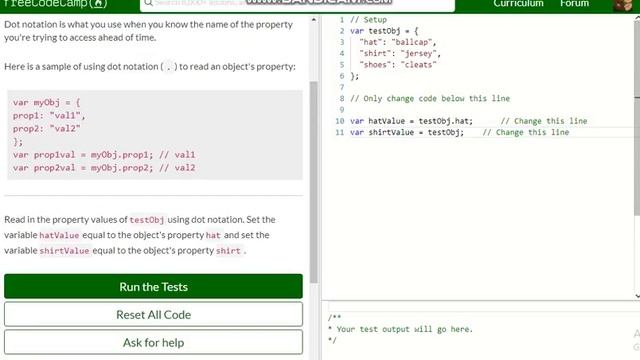Image resolution: width=640 pixels, height=360 pixels.
Task: Click the '"hat": "ballcap",' line in editor
Action: [398, 42]
